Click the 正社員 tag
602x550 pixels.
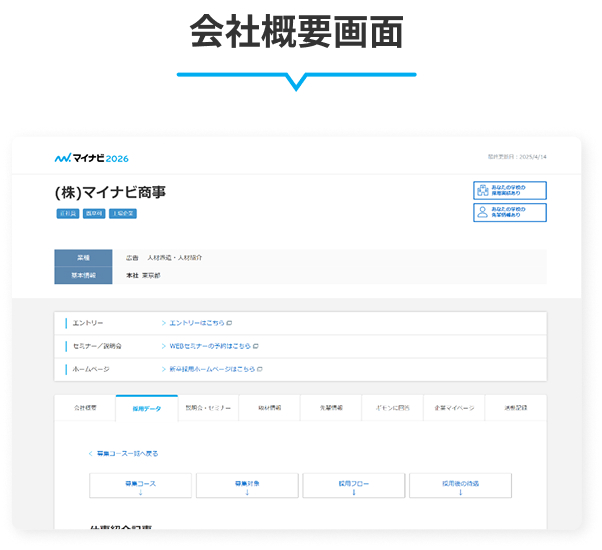[68, 213]
